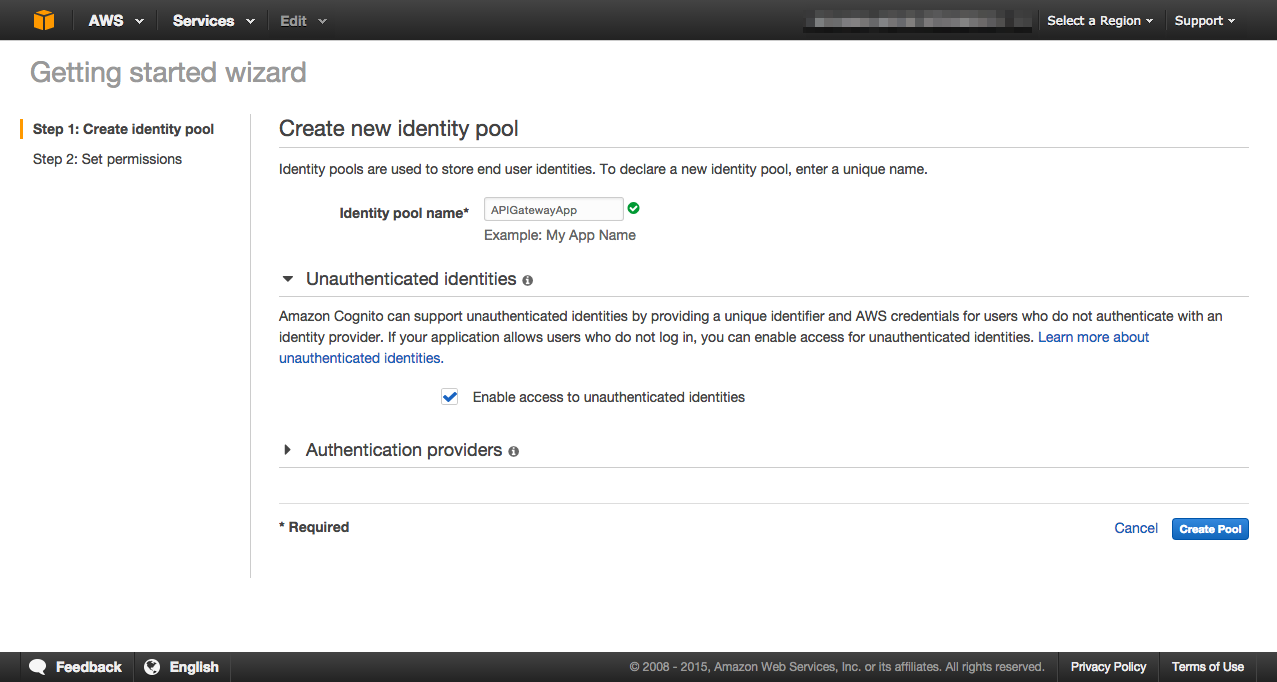
Task: Click the Cancel link
Action: (1136, 528)
